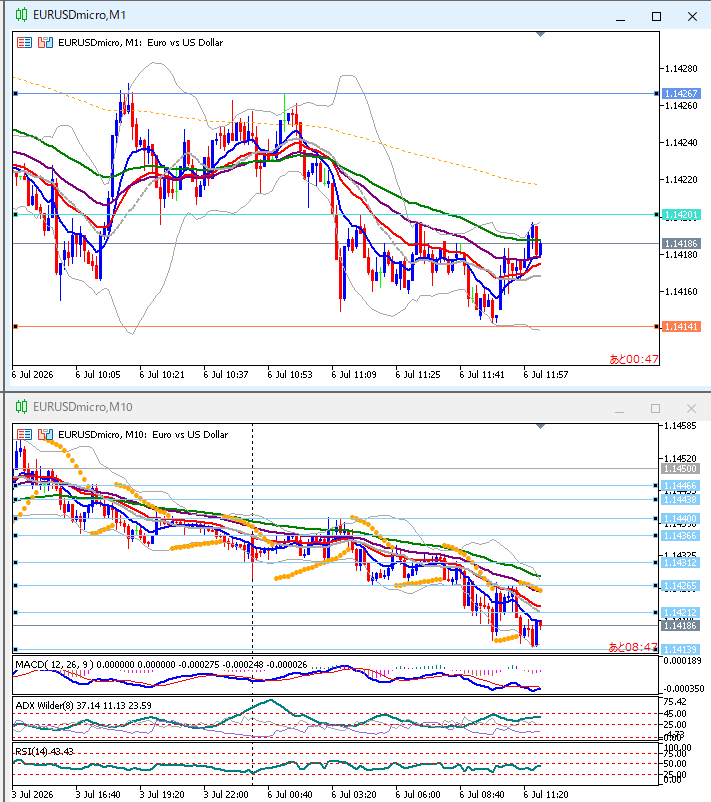This screenshot has height=802, width=711.
Task: Click the 08:47 candle countdown on M10
Action: [x=633, y=647]
